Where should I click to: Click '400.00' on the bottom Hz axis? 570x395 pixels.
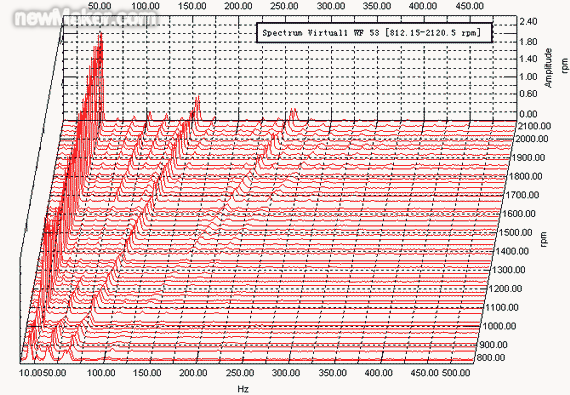pos(378,373)
